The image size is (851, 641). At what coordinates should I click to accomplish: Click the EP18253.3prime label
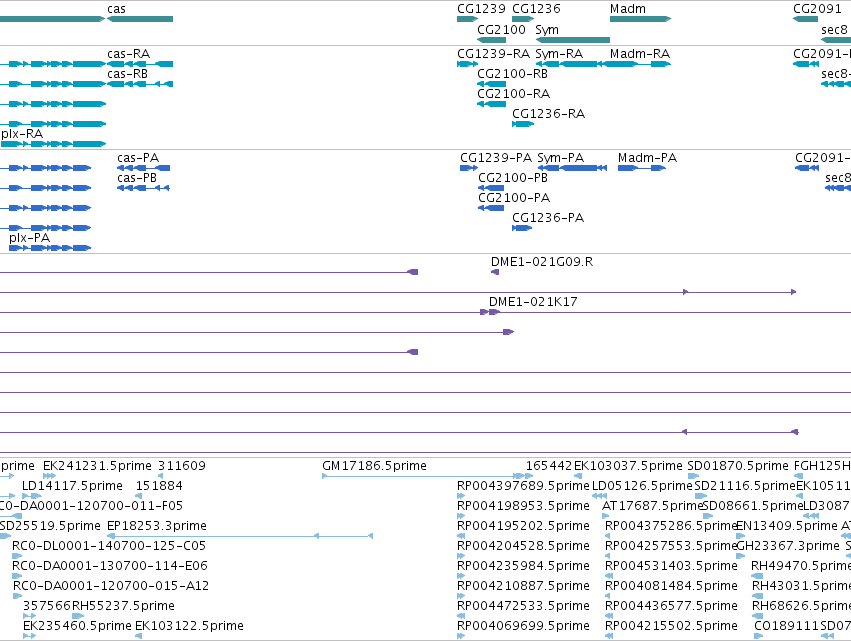pyautogui.click(x=157, y=526)
